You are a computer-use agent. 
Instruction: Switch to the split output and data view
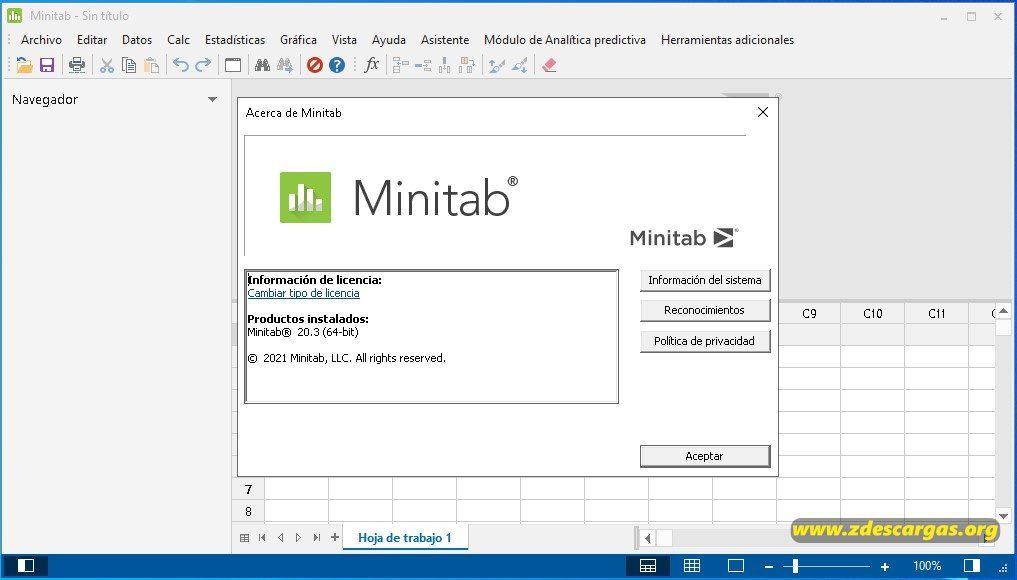click(648, 566)
